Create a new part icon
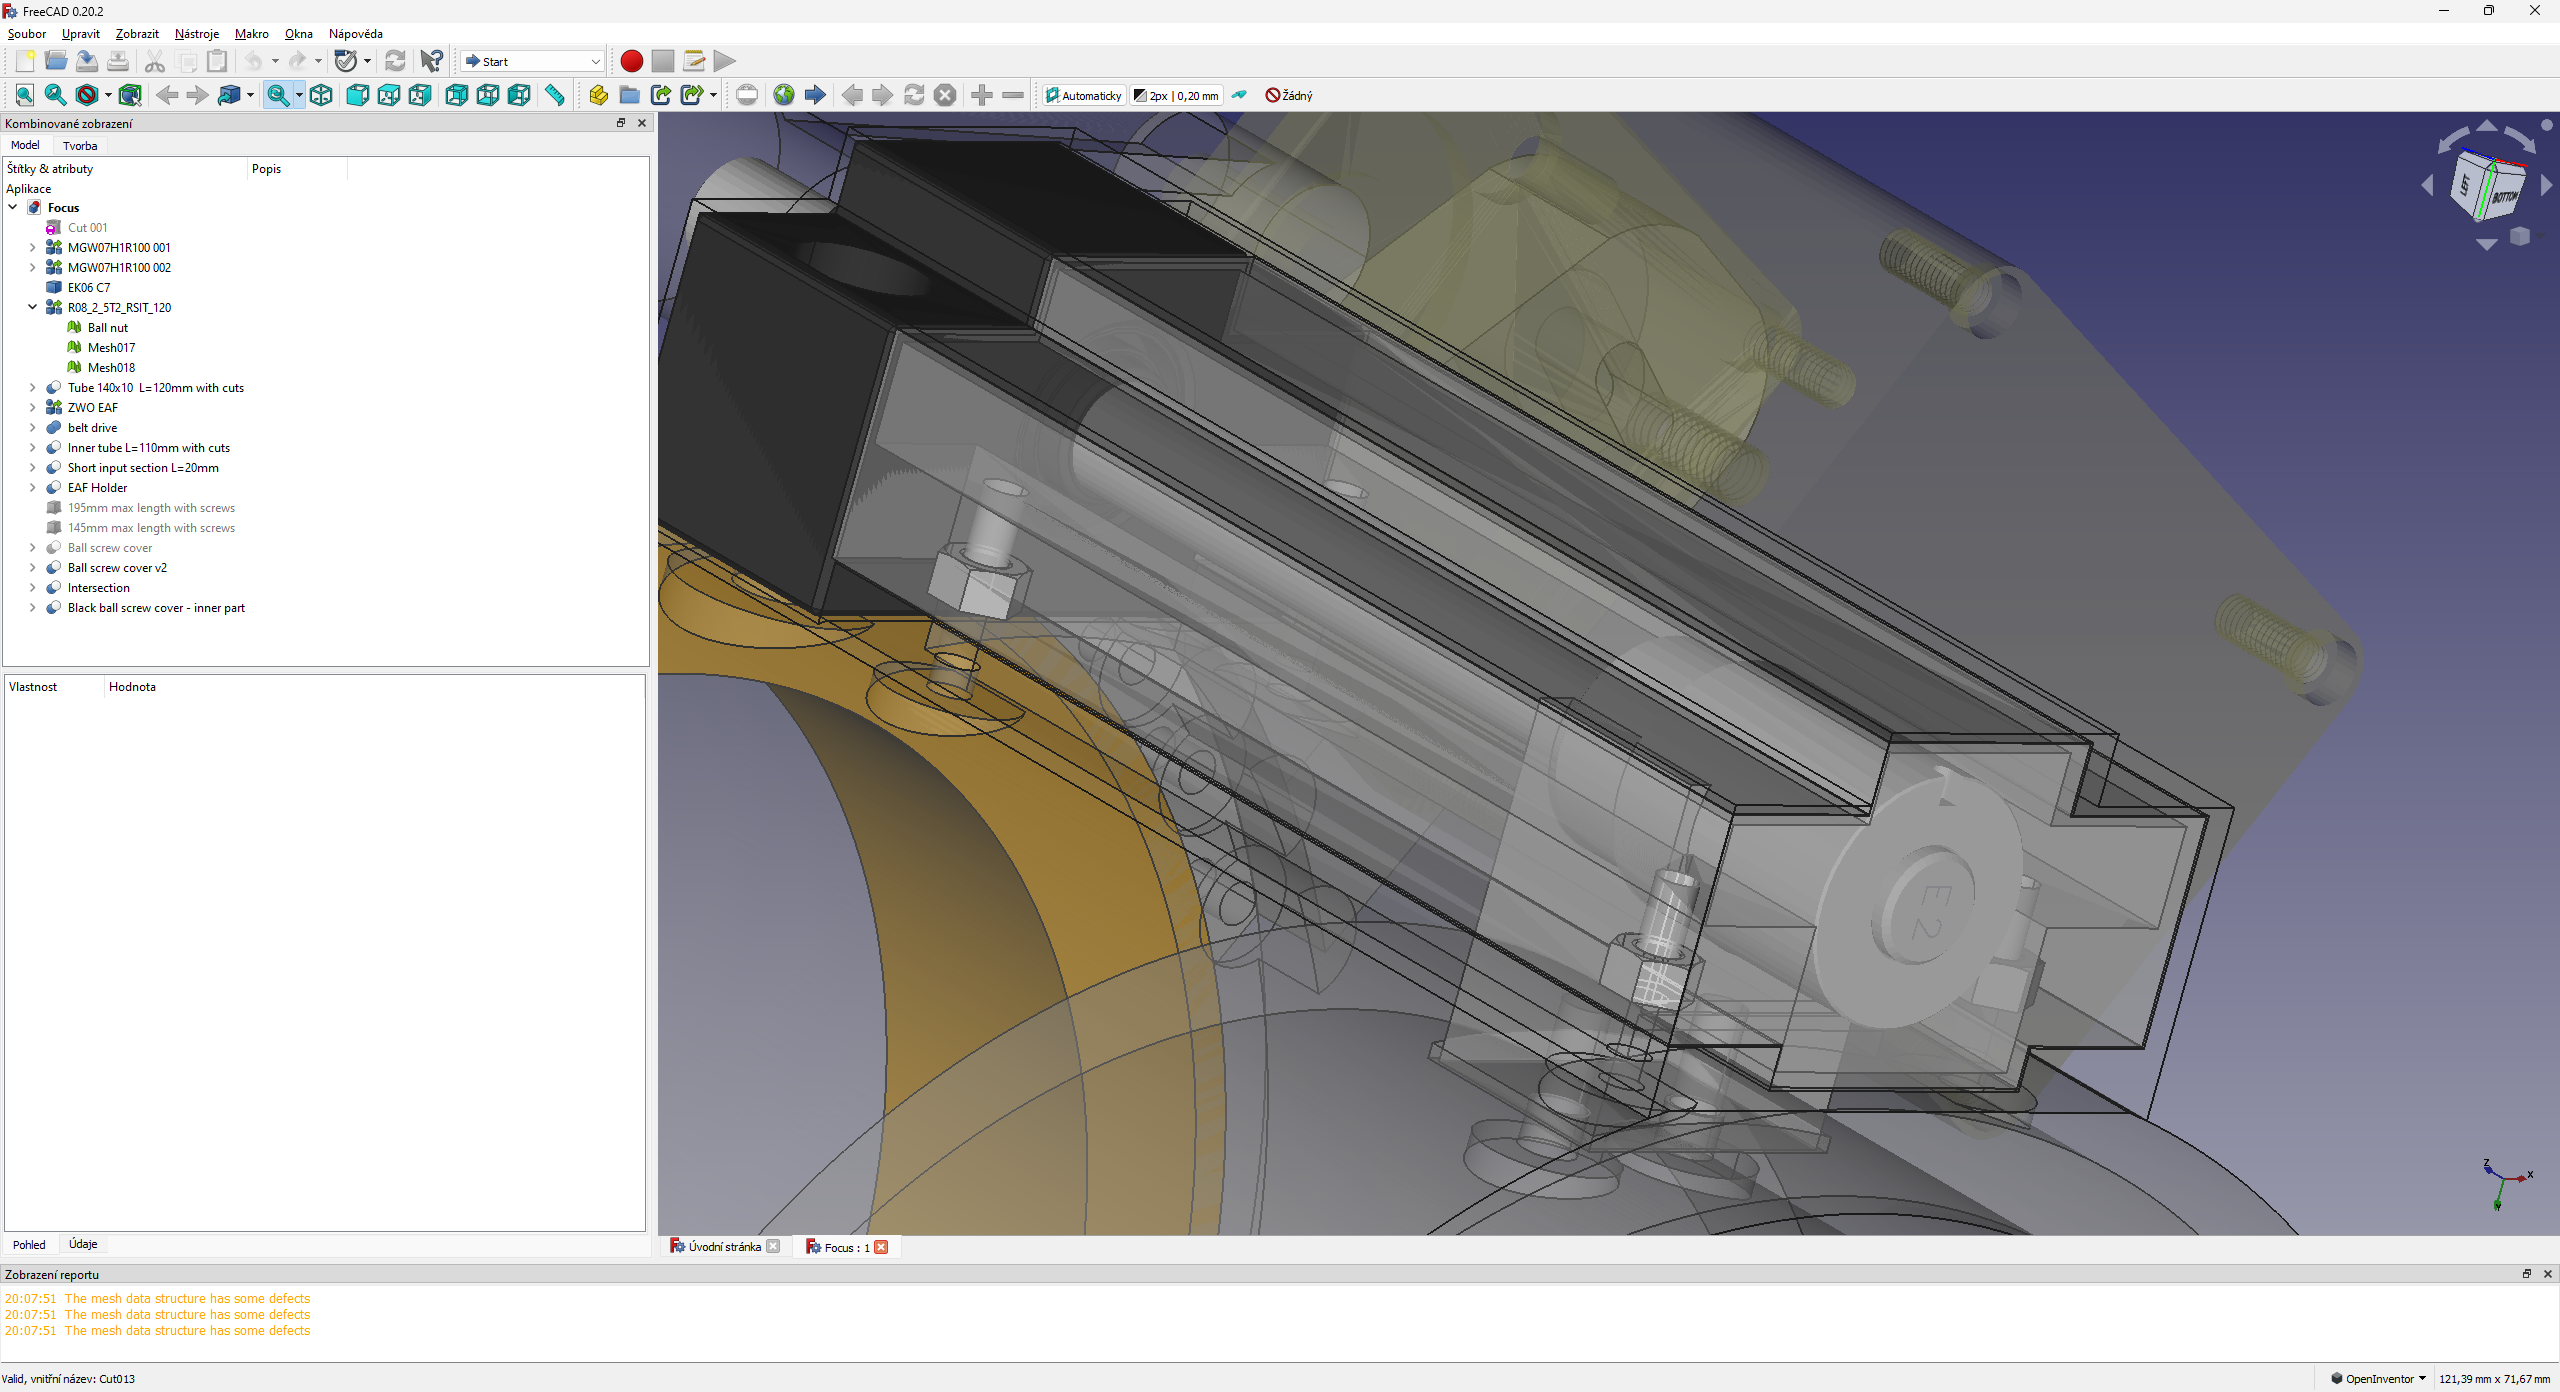 coord(598,95)
